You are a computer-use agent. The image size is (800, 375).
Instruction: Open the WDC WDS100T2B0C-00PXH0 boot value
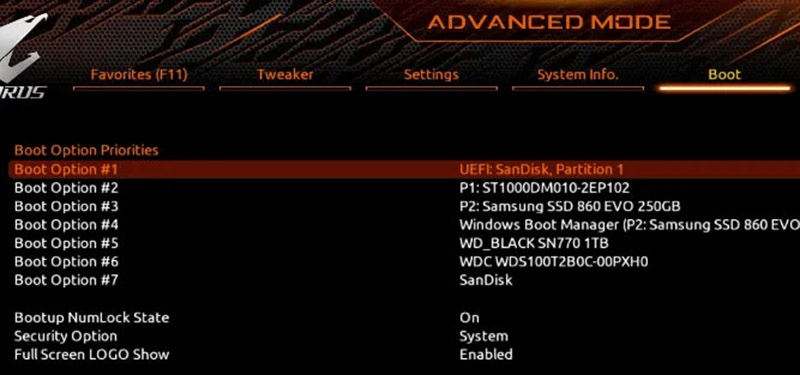click(554, 262)
